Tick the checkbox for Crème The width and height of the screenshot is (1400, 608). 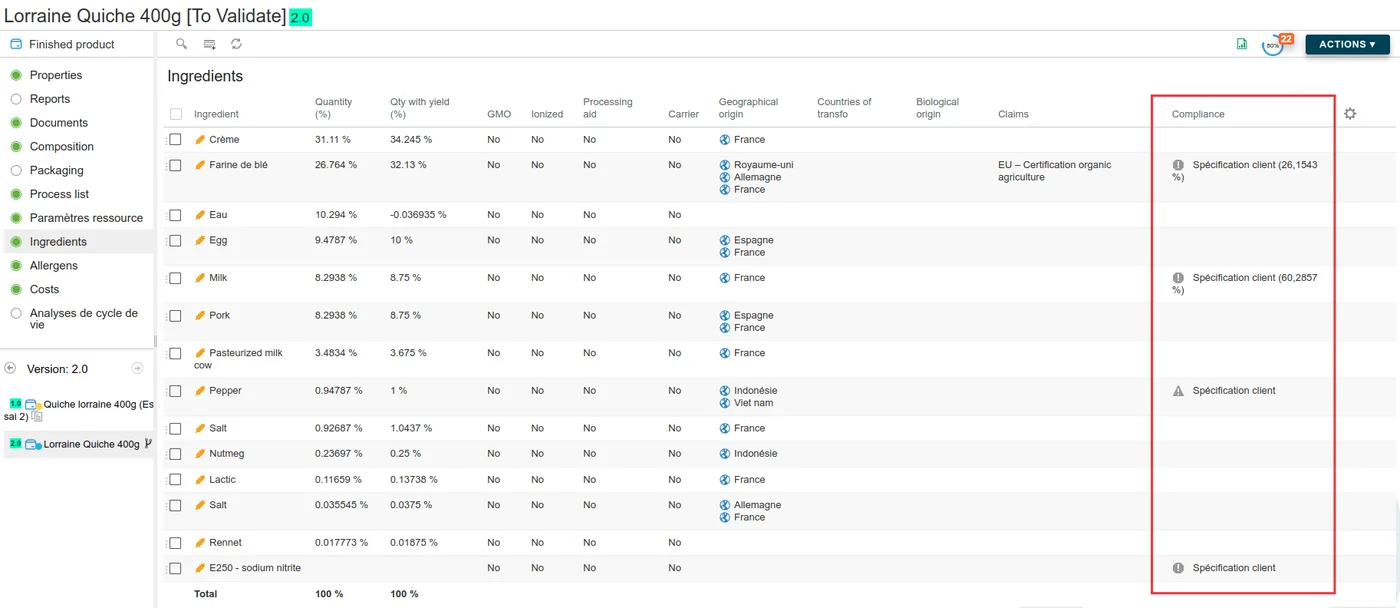175,140
